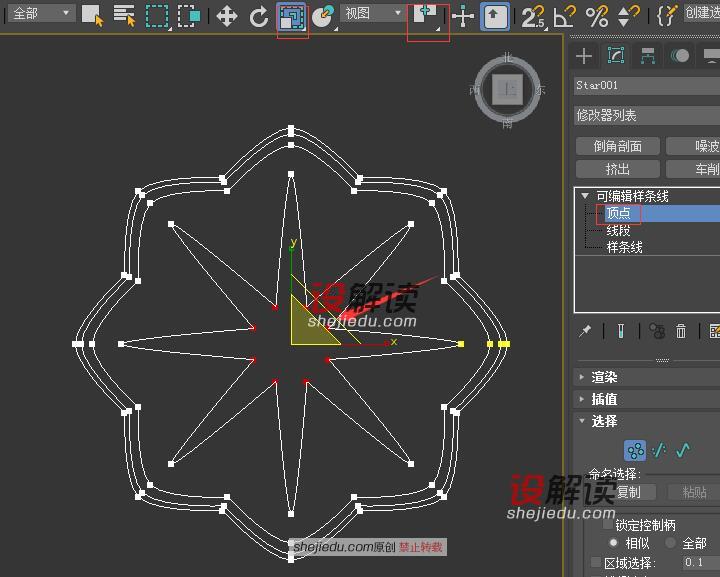Switch to the Hierarchy panel tab
This screenshot has width=720, height=577.
pos(647,56)
